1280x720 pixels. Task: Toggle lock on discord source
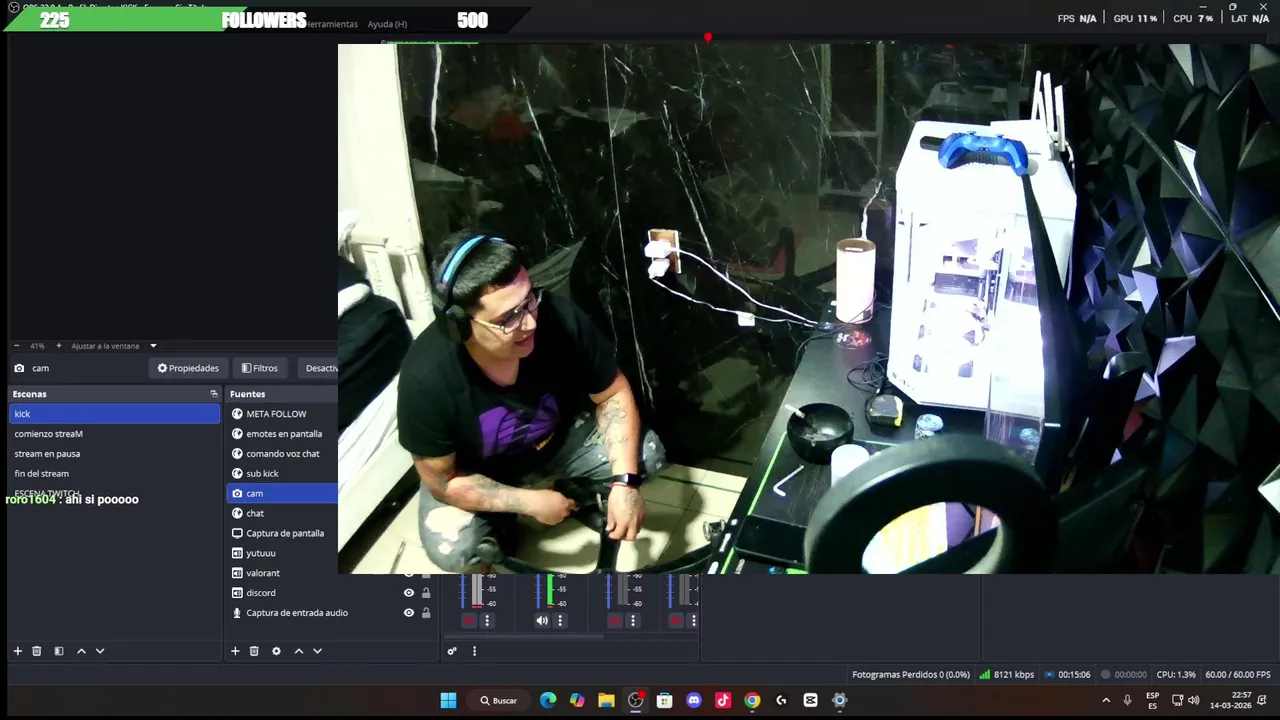point(426,593)
